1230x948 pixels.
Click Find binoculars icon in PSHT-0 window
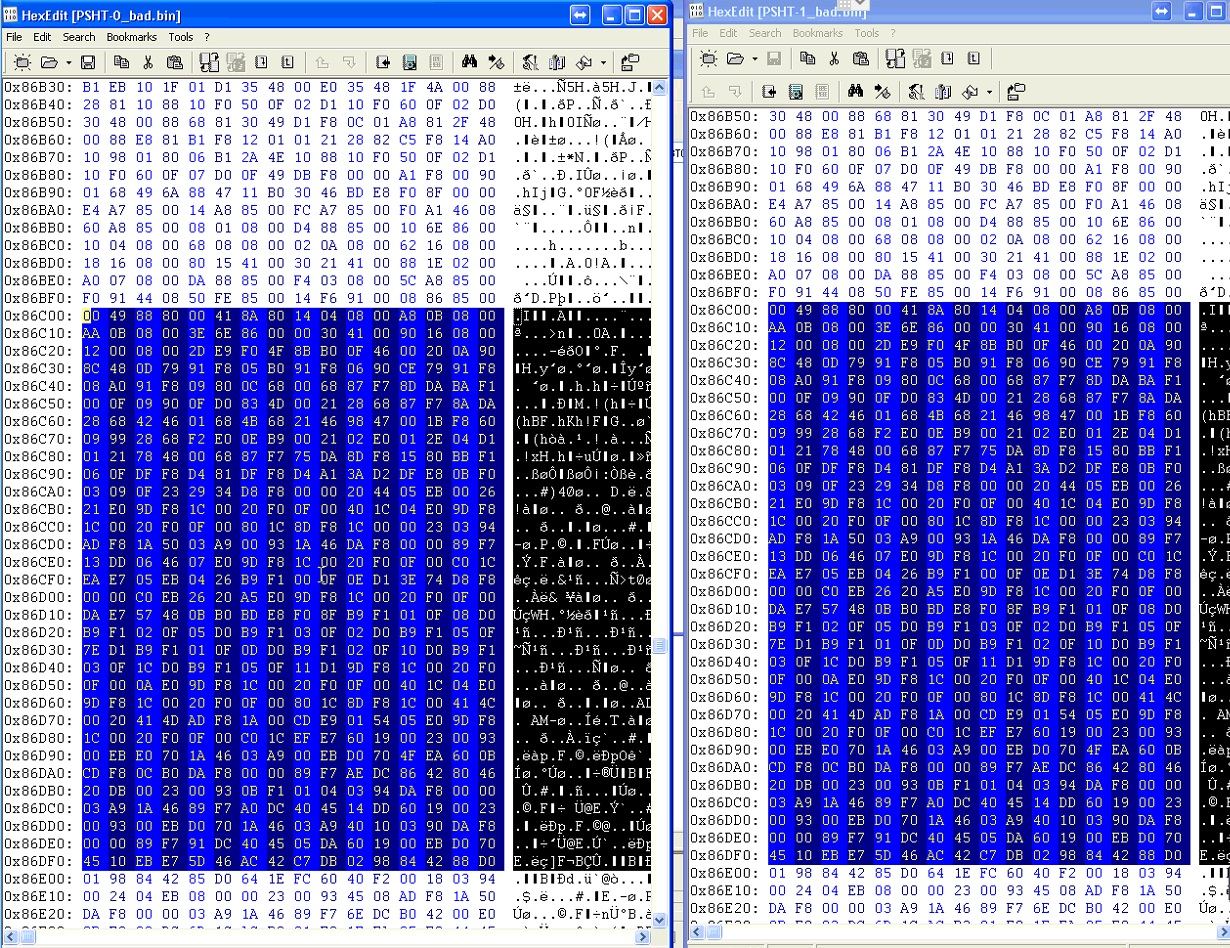tap(469, 62)
